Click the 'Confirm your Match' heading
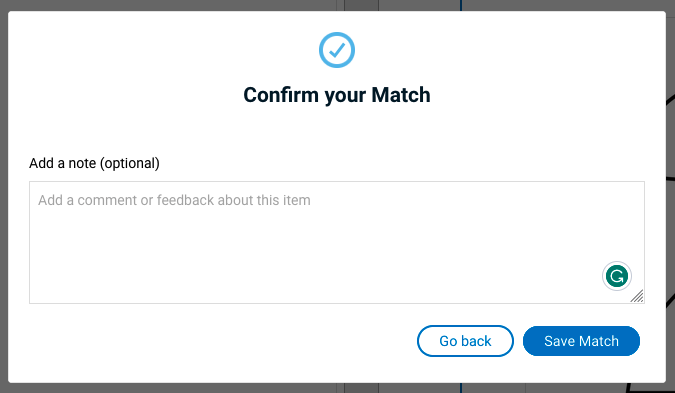Viewport: 675px width, 393px height. [337, 95]
